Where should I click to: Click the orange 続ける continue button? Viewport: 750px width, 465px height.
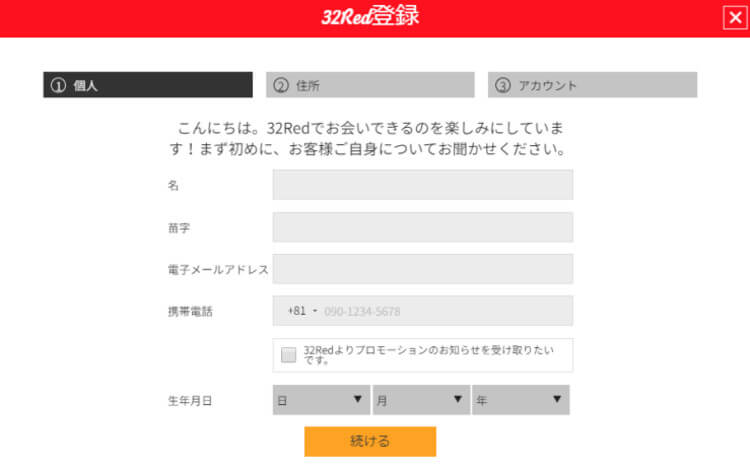pyautogui.click(x=370, y=441)
